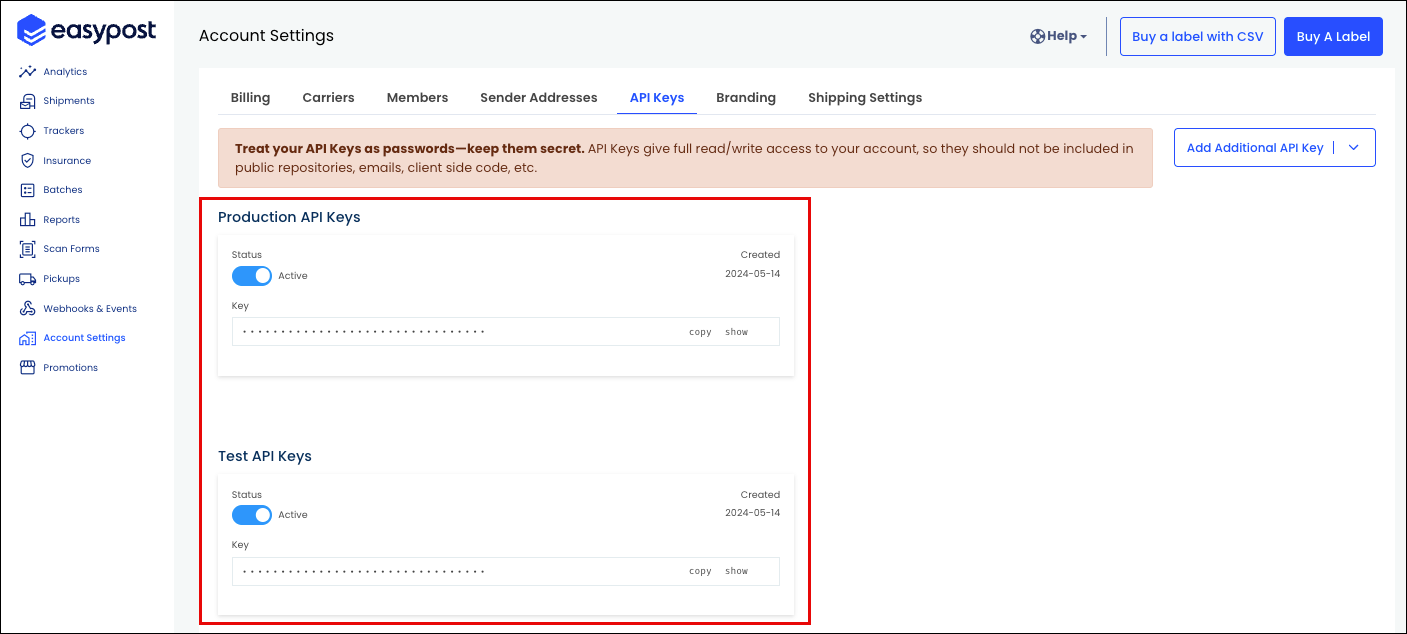Viewport: 1407px width, 634px height.
Task: Show the Test API key
Action: [737, 571]
